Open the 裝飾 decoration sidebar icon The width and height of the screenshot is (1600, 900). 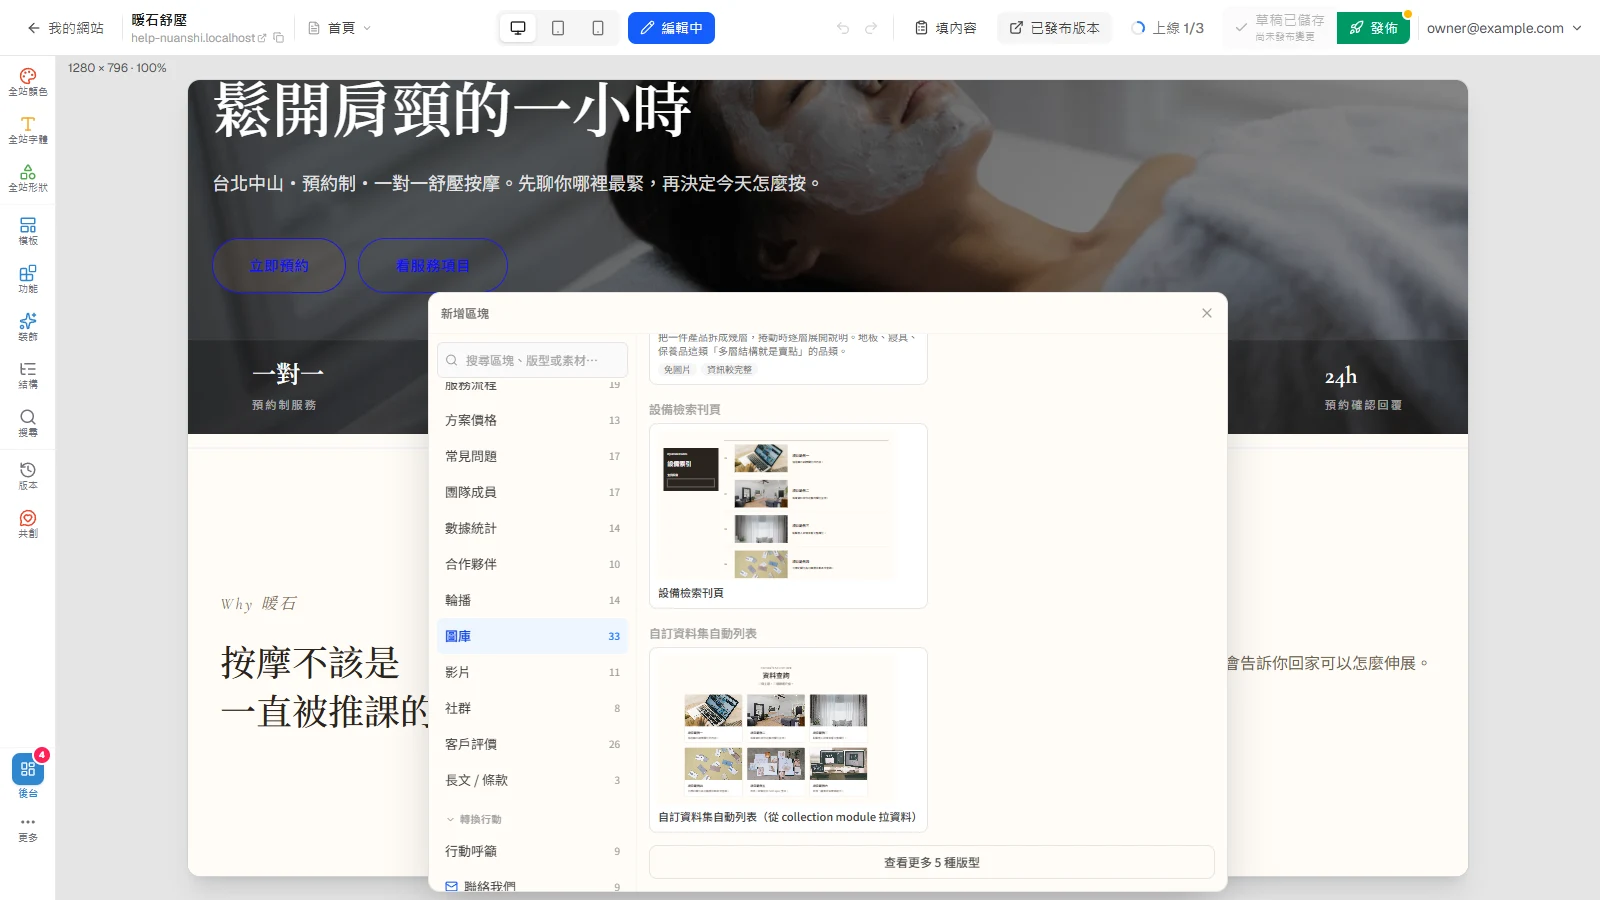tap(28, 327)
